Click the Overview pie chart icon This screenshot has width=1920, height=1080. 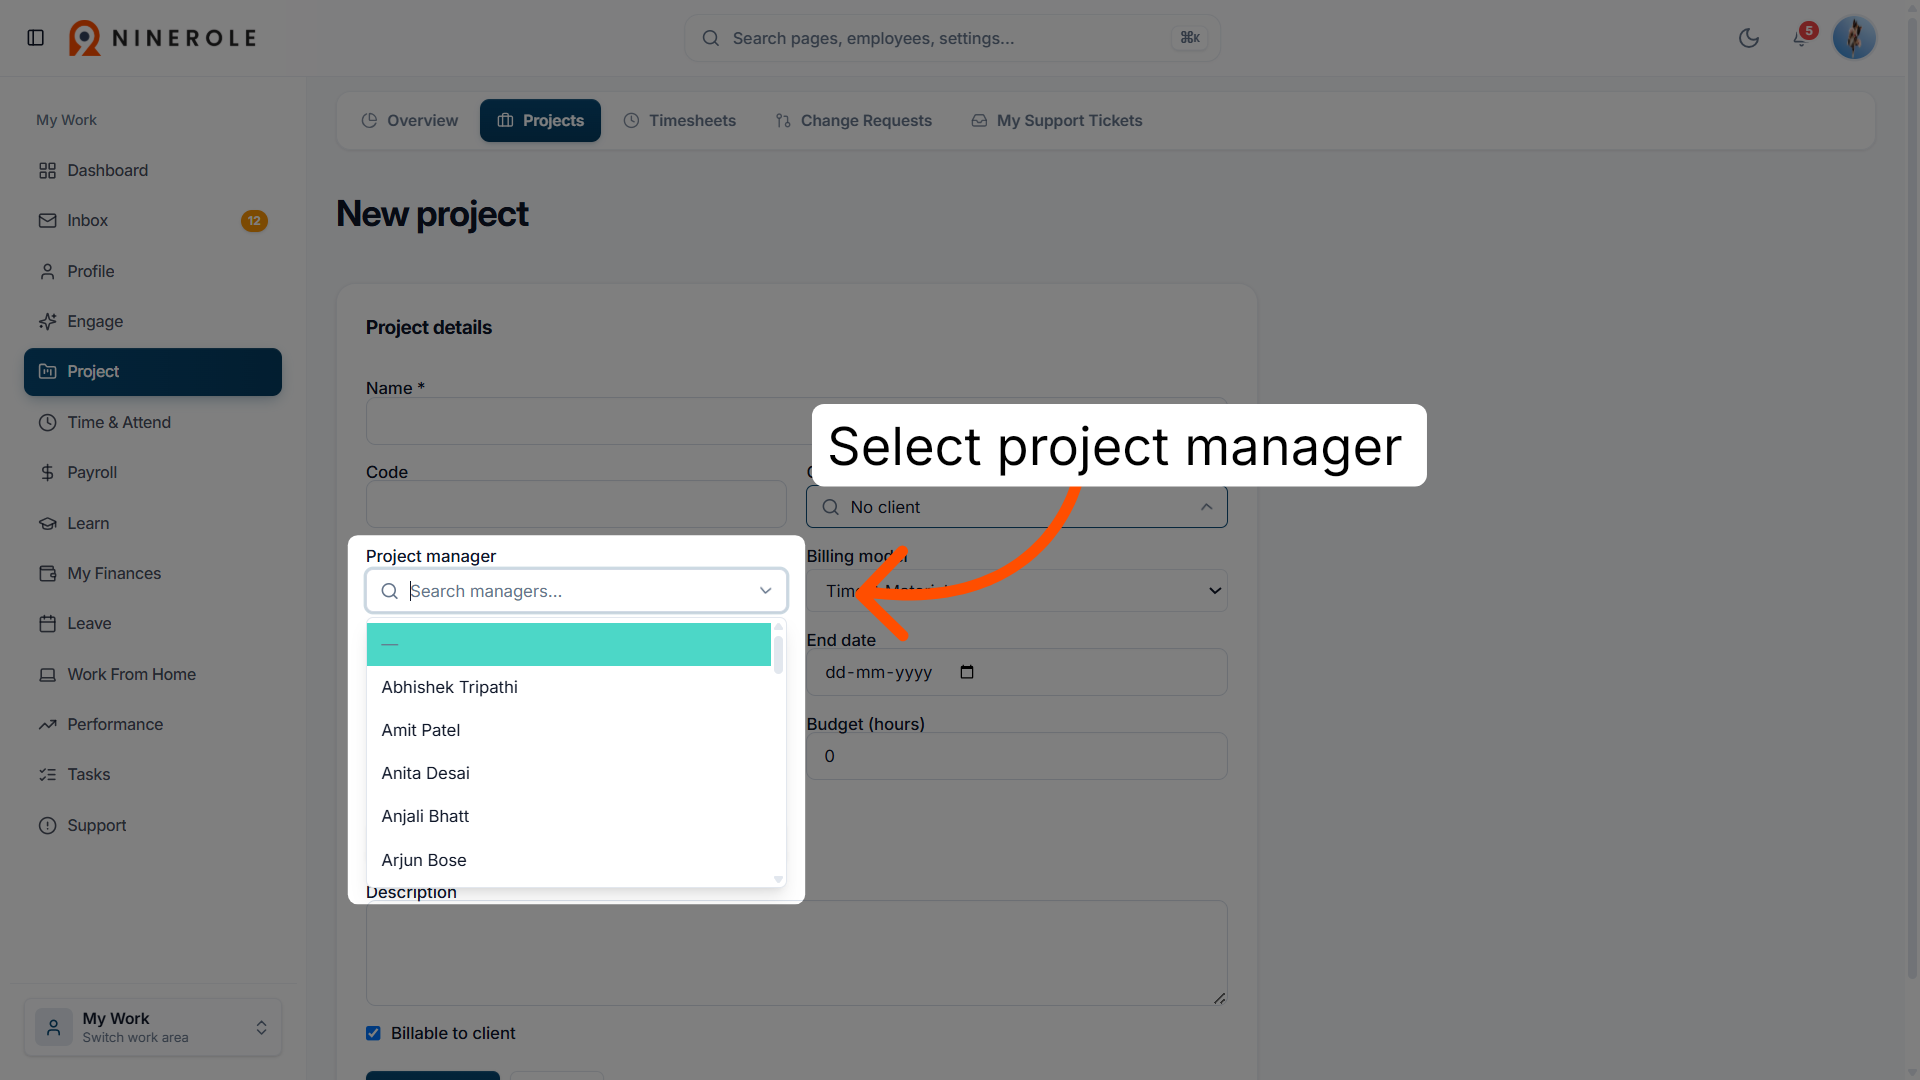[369, 121]
